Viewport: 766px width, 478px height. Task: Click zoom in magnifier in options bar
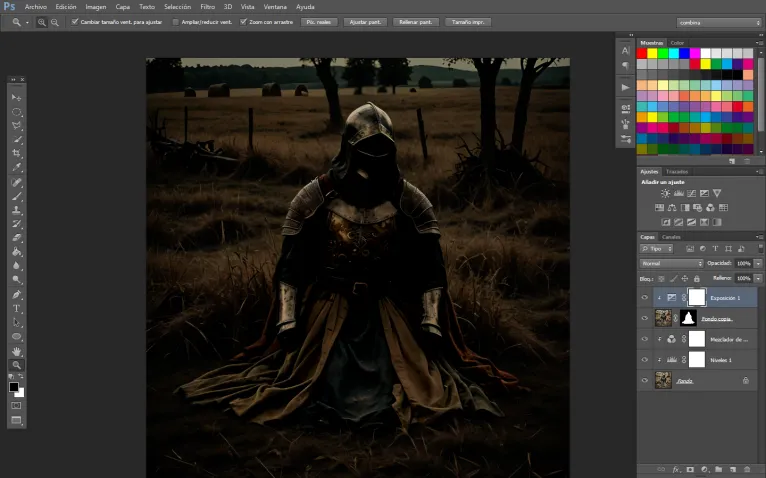42,22
